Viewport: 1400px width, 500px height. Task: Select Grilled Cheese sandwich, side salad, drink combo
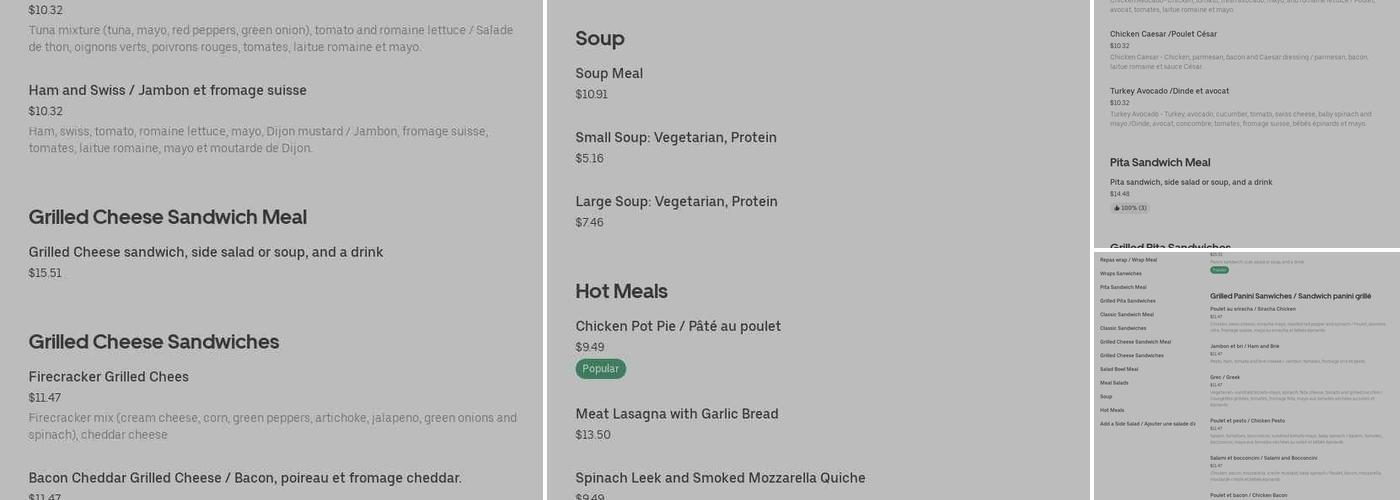click(x=205, y=252)
